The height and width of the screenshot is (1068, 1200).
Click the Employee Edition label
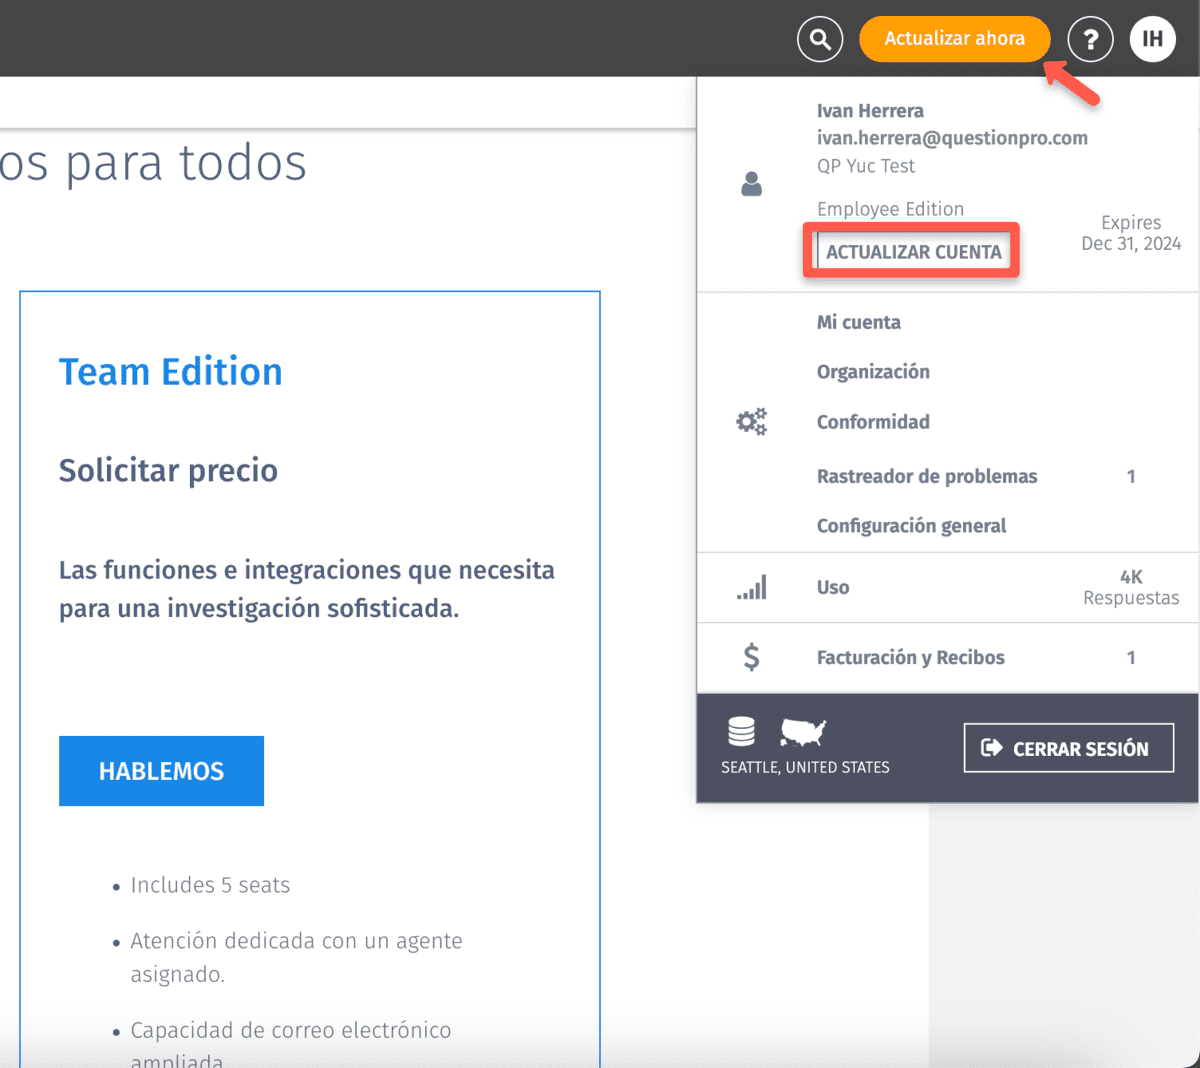pyautogui.click(x=890, y=209)
